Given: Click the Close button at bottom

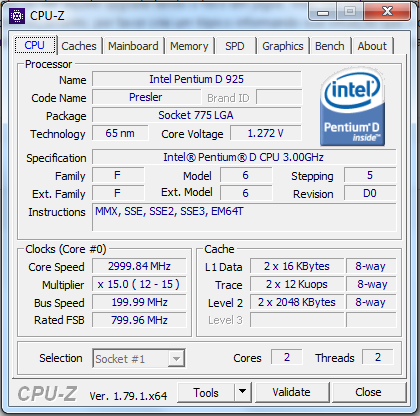Looking at the screenshot, I should click(368, 392).
